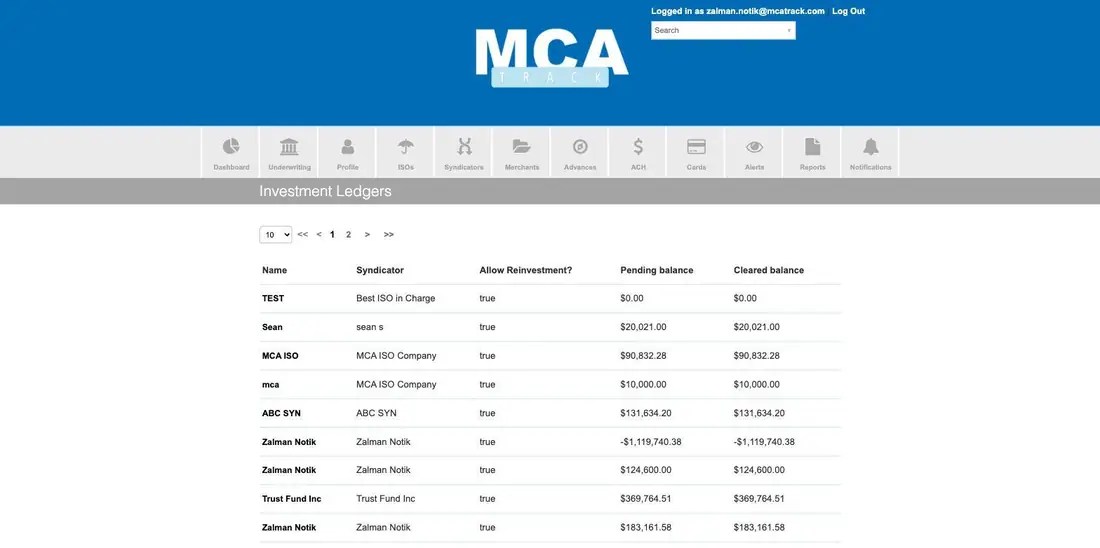Click the MCA Track logo
Viewport: 1100px width, 548px height.
pos(551,58)
